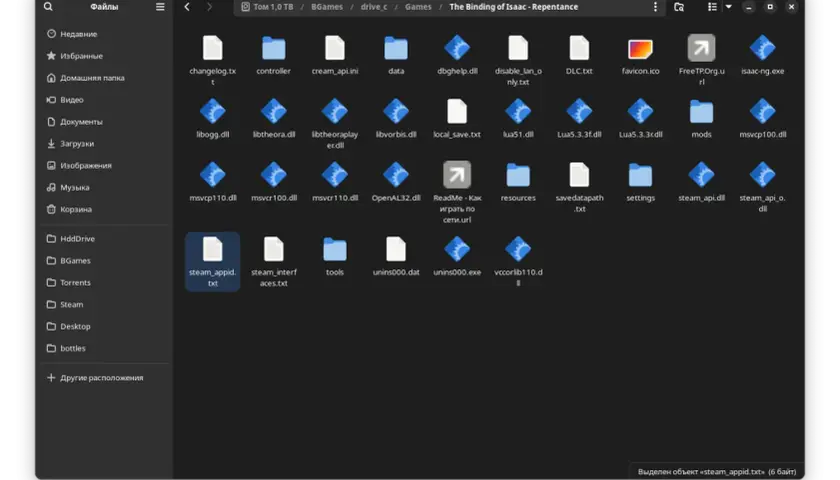
Task: Go forward with the right arrow
Action: [209, 7]
